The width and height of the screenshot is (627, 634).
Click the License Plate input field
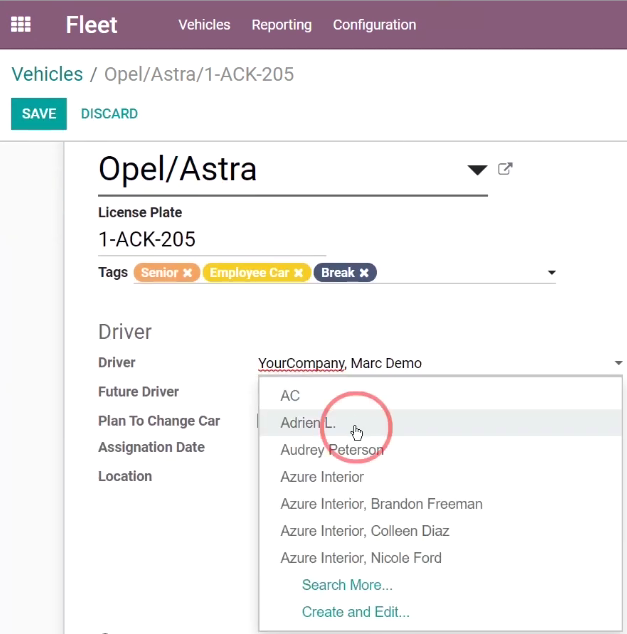[212, 239]
